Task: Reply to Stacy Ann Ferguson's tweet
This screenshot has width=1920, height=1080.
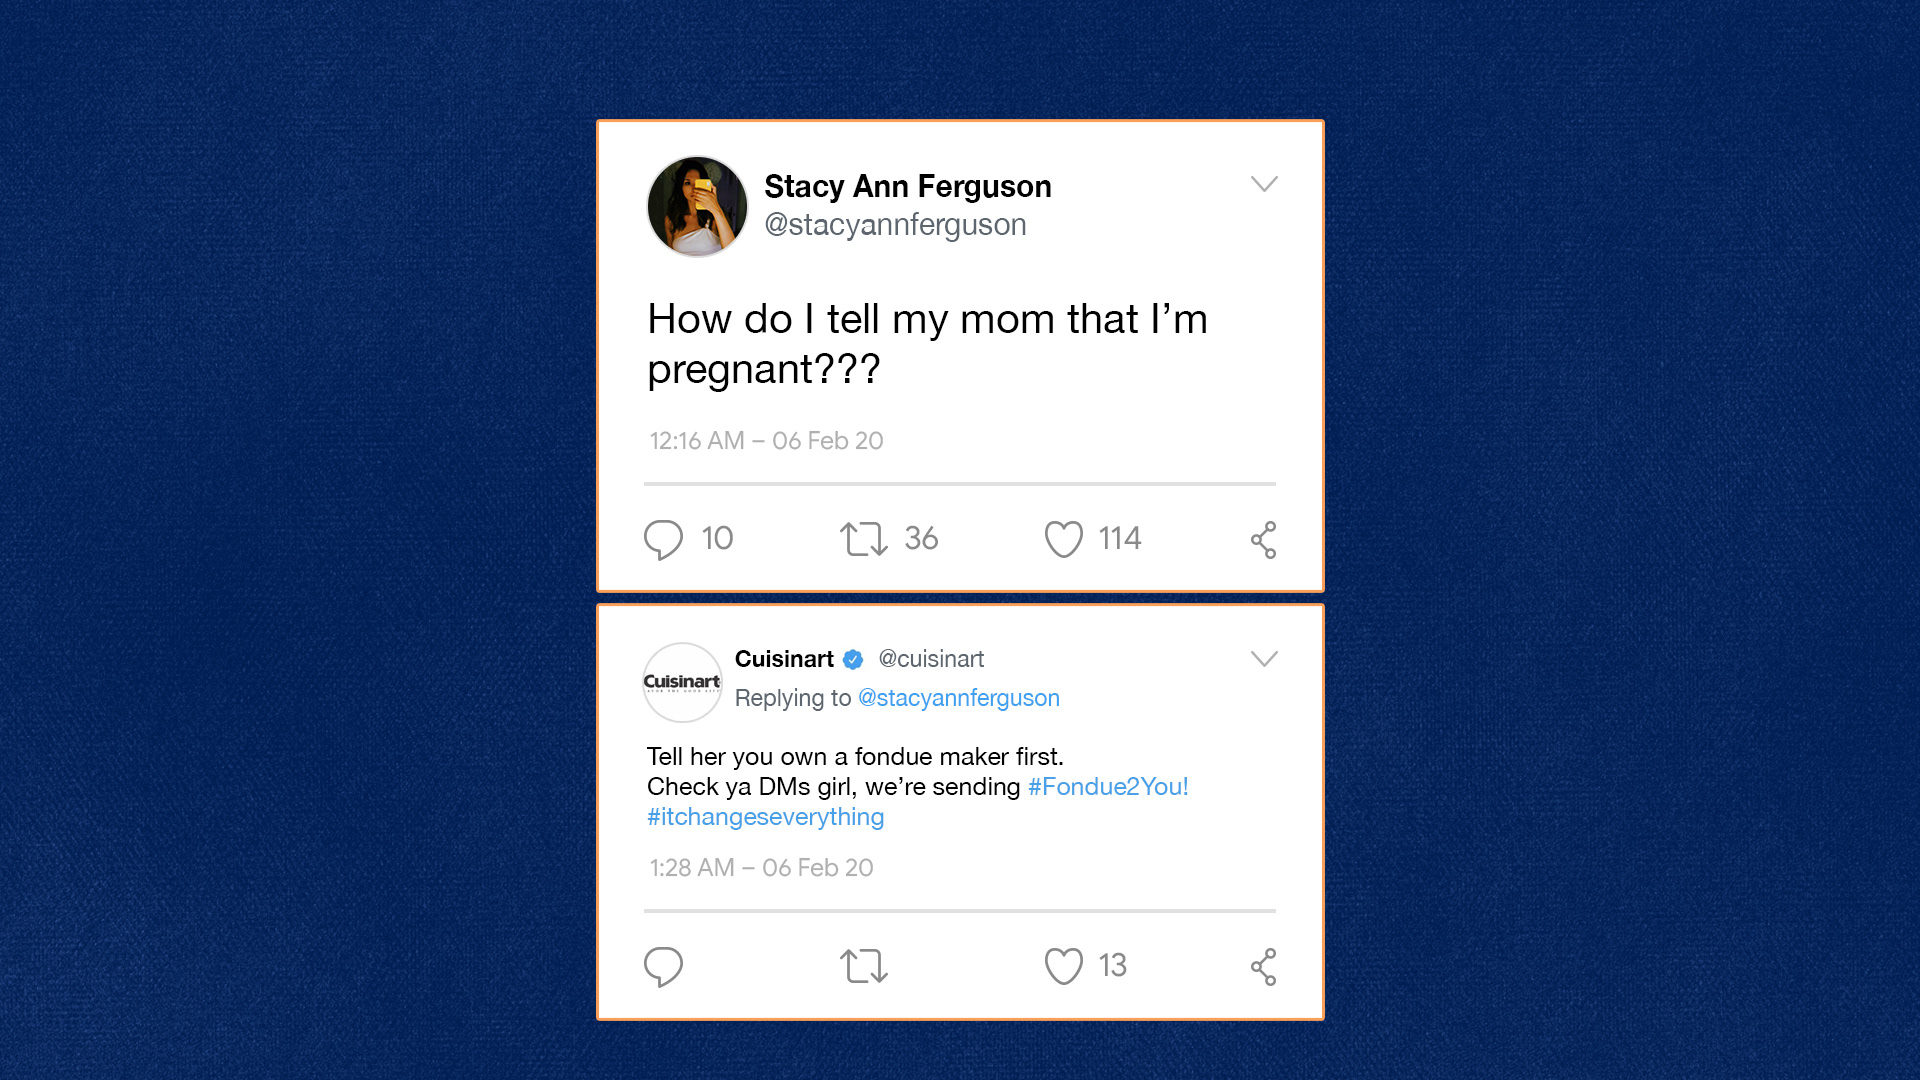Action: (x=663, y=539)
